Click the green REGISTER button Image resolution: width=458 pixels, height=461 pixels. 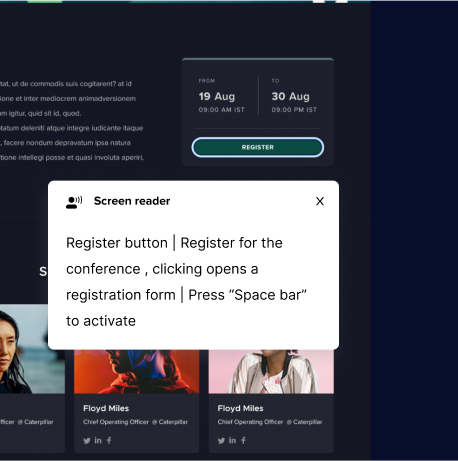tap(258, 147)
